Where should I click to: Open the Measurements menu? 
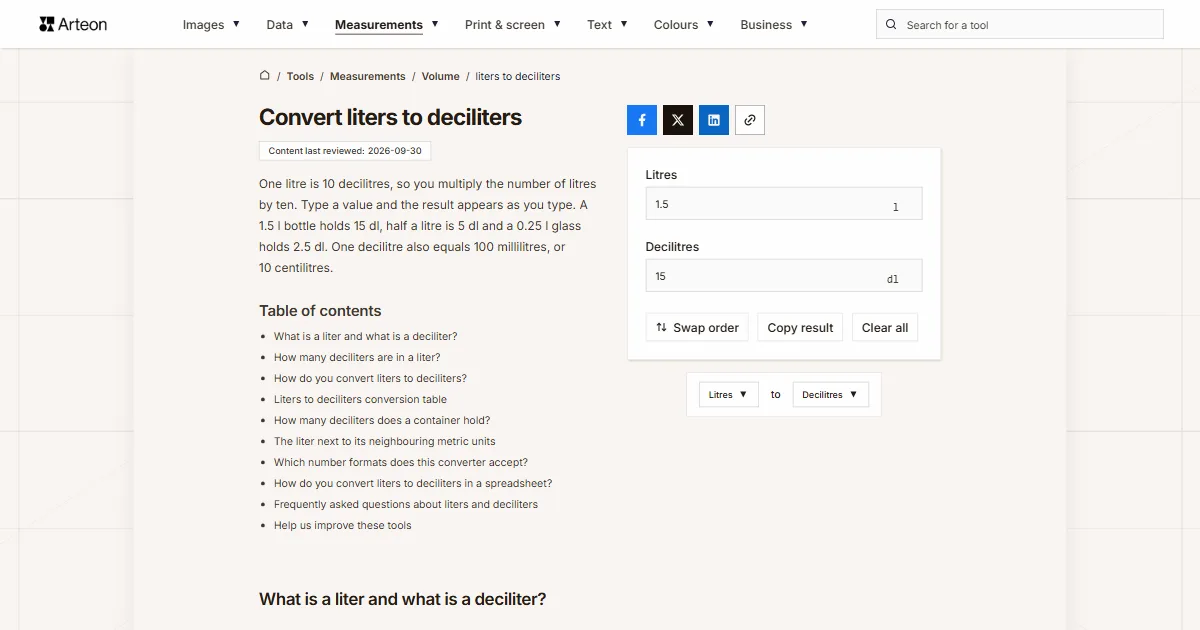point(387,25)
